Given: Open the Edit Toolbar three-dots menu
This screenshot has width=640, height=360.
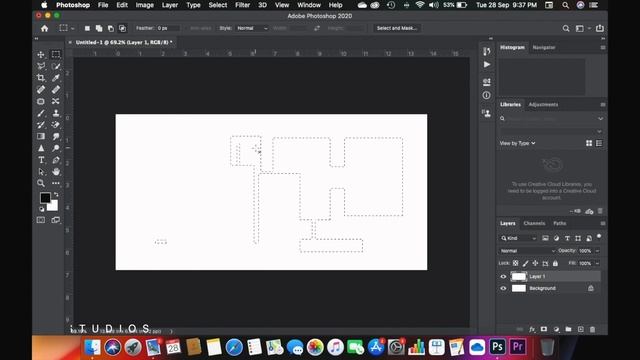Looking at the screenshot, I should coord(56,183).
